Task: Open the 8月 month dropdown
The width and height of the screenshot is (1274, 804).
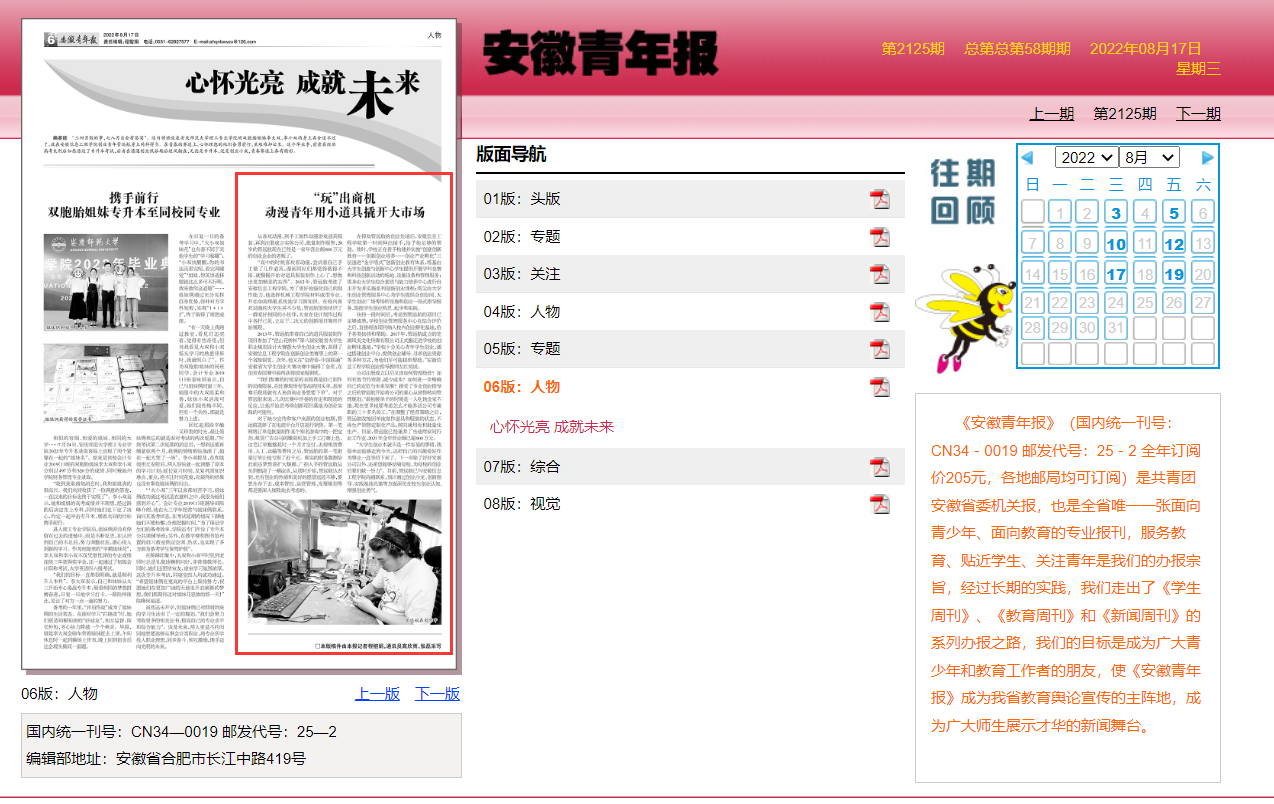Action: [x=1150, y=158]
